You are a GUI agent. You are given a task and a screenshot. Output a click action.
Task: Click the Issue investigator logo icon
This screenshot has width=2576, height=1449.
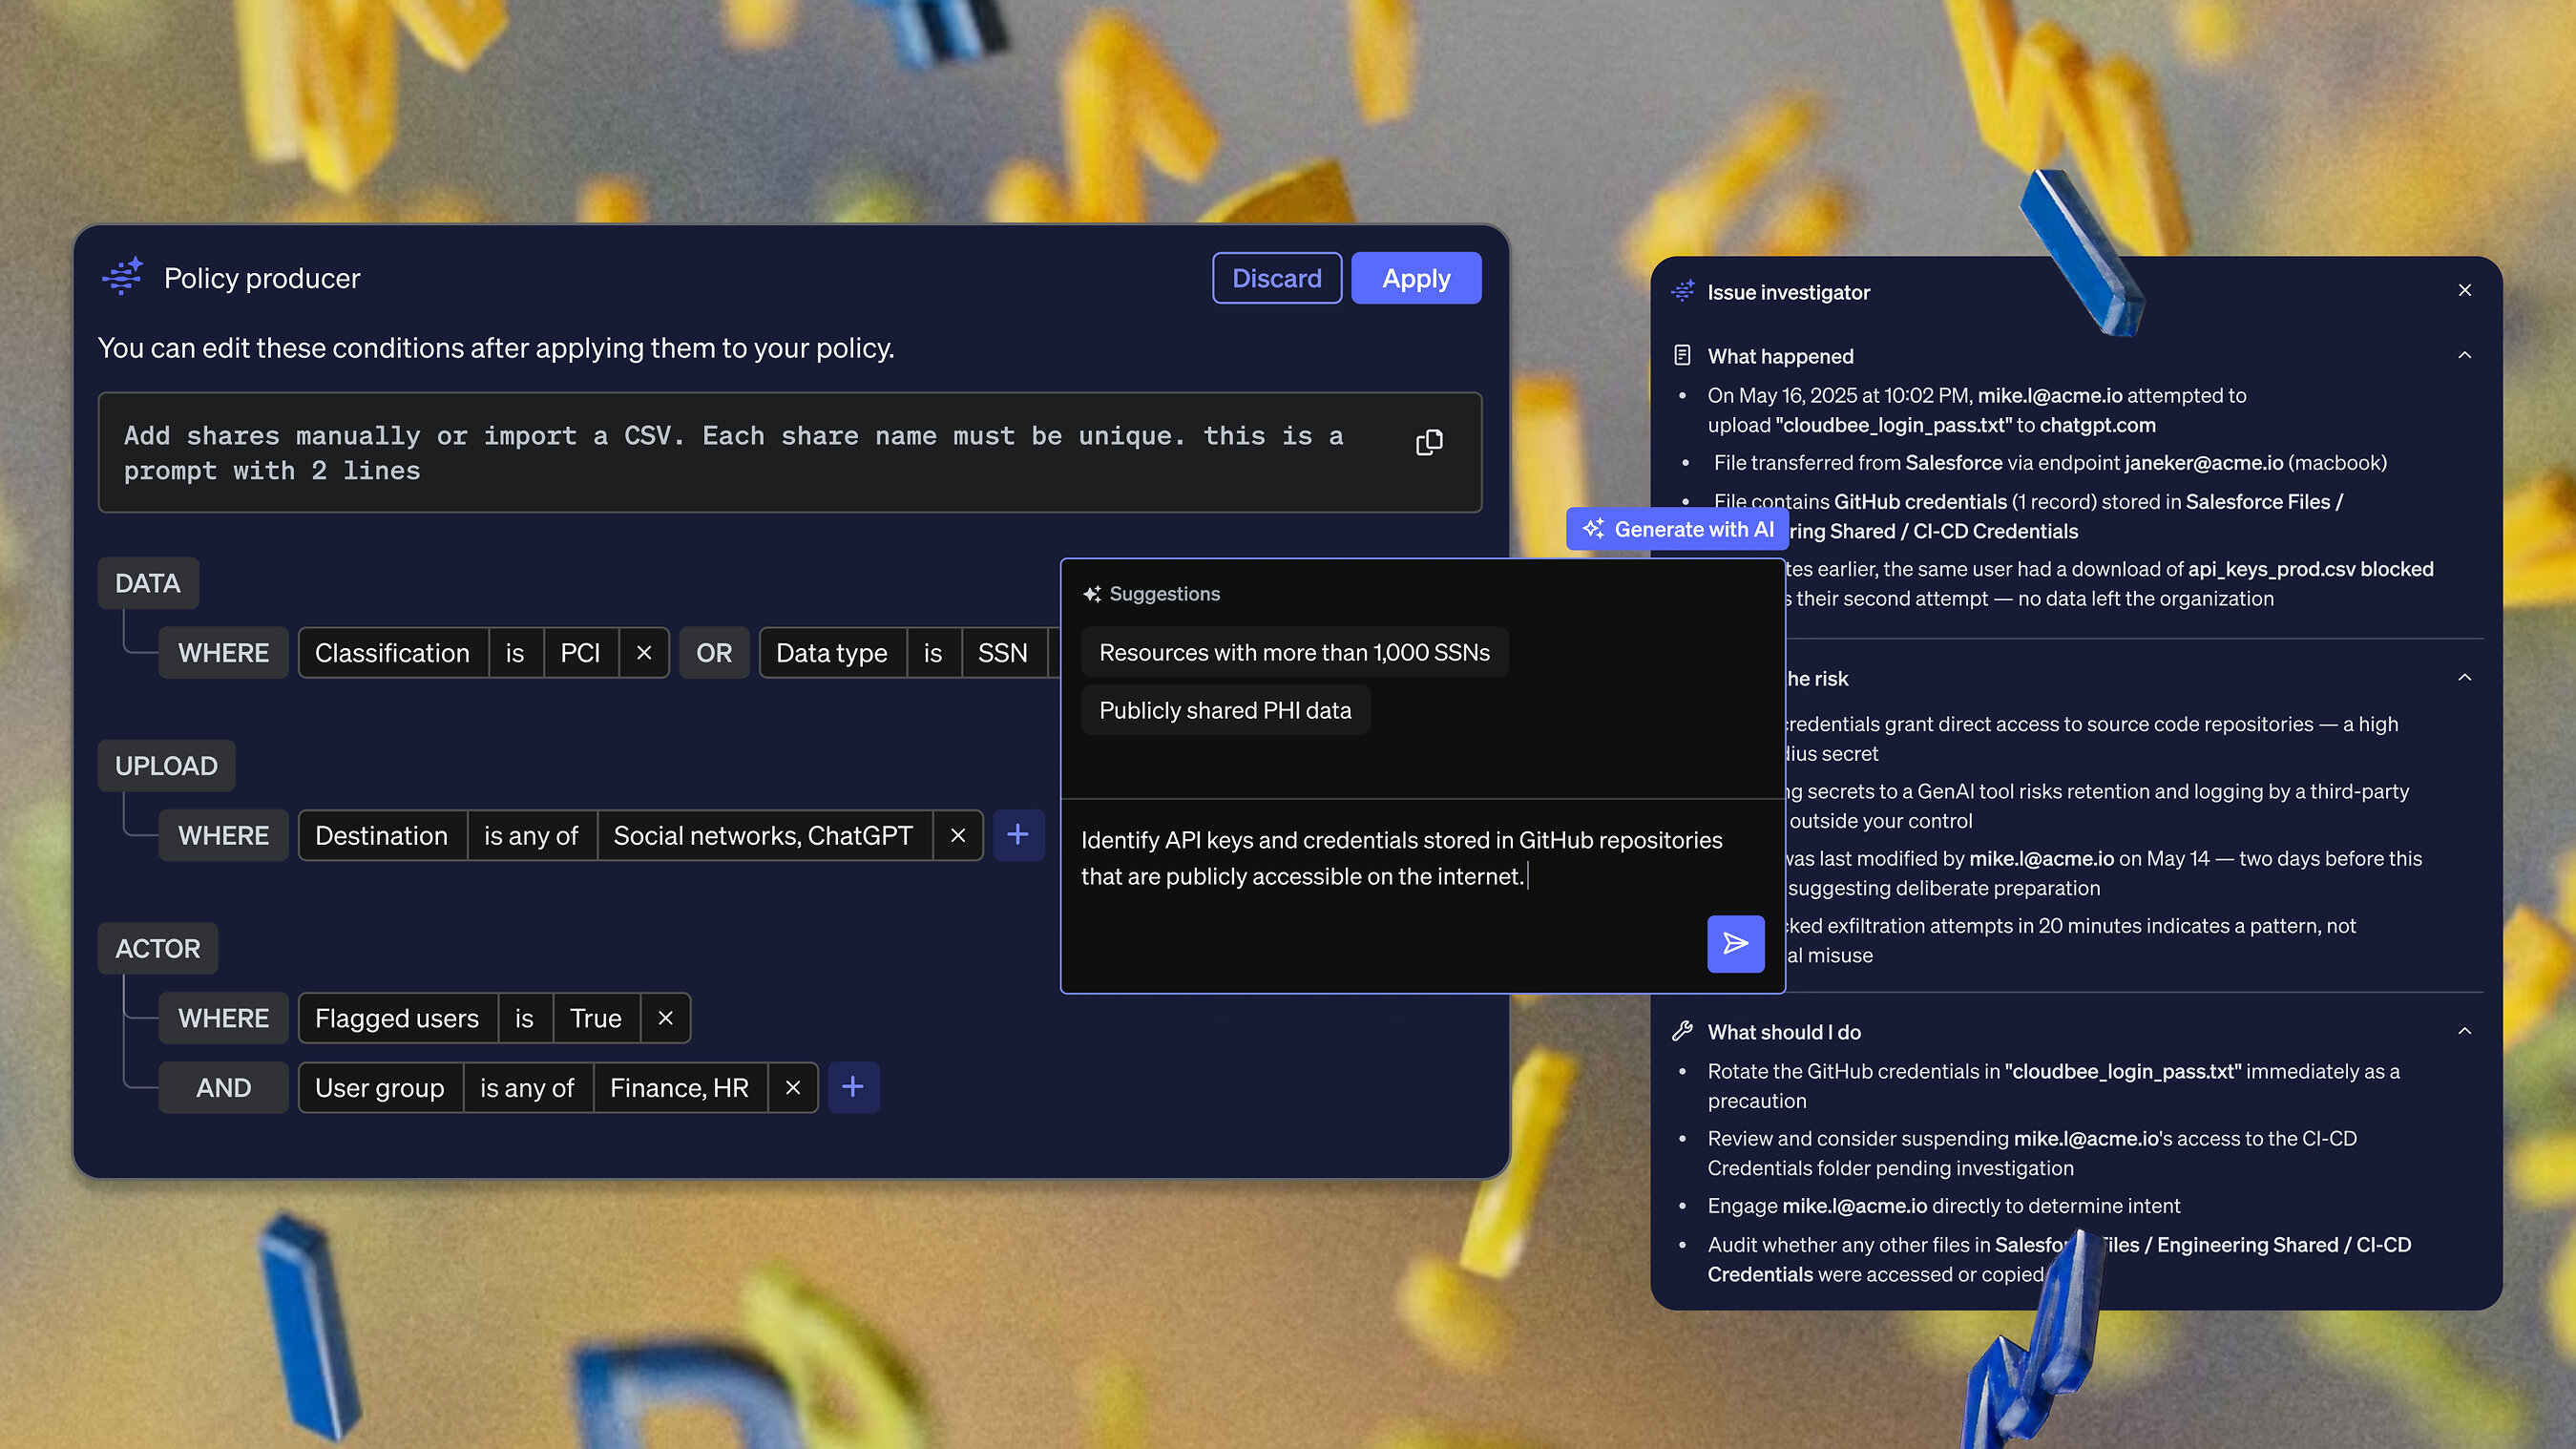click(1683, 291)
